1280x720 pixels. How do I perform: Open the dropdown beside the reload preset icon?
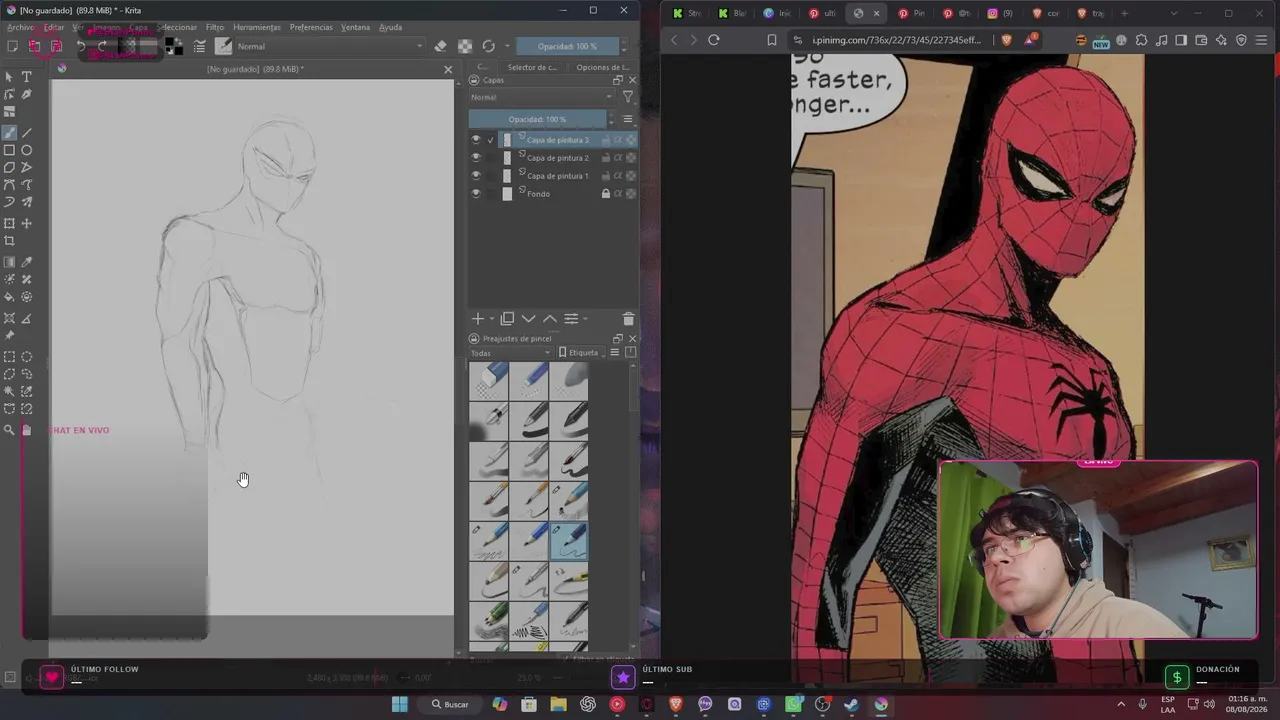click(x=507, y=46)
